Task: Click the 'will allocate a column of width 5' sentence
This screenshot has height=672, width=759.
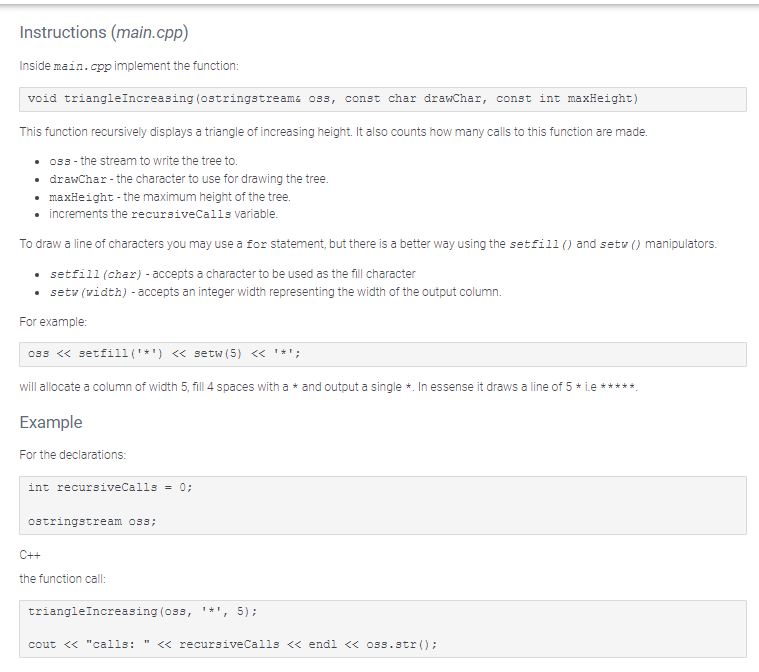Action: coord(328,387)
